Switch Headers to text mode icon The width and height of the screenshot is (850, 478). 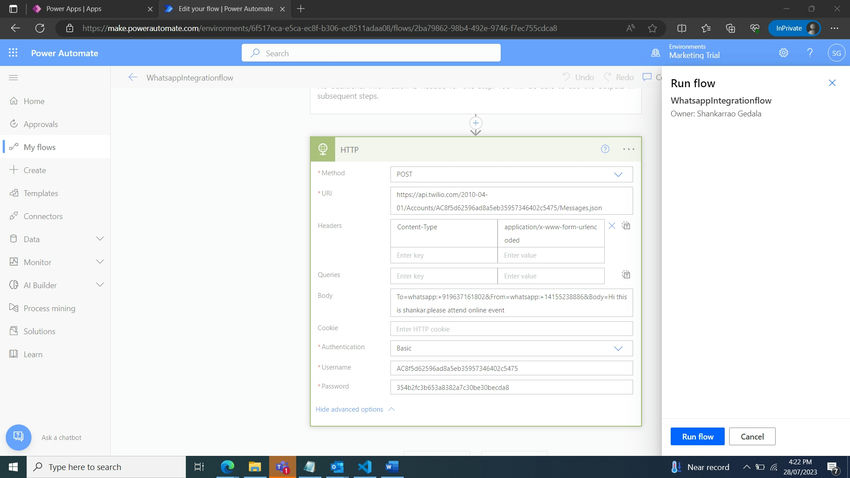tap(626, 226)
